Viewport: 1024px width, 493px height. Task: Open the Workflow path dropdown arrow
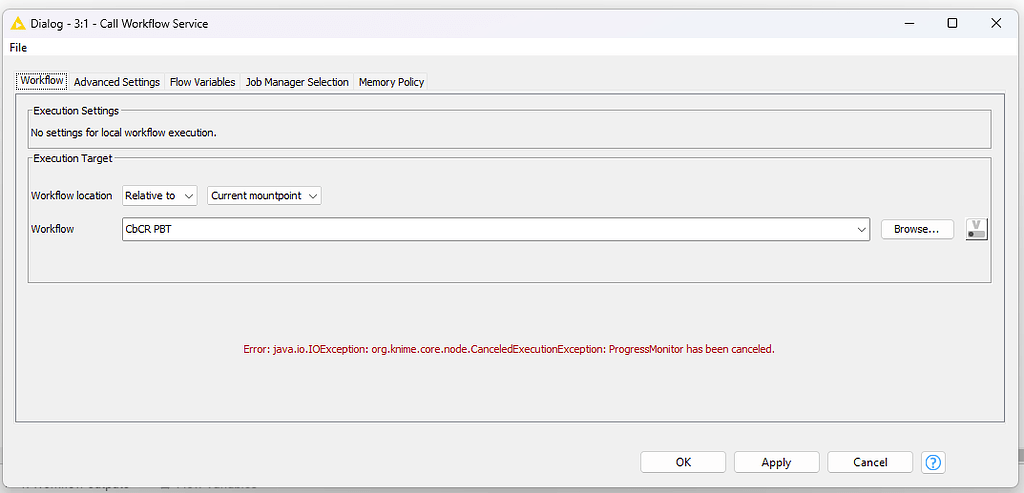pyautogui.click(x=861, y=229)
